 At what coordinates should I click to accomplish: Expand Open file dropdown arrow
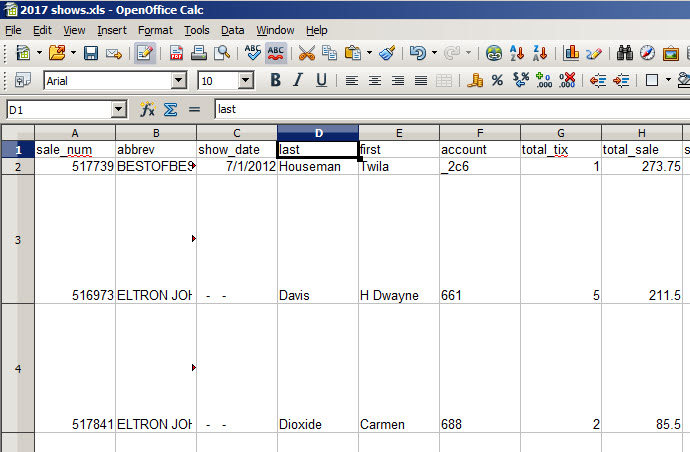[x=73, y=53]
